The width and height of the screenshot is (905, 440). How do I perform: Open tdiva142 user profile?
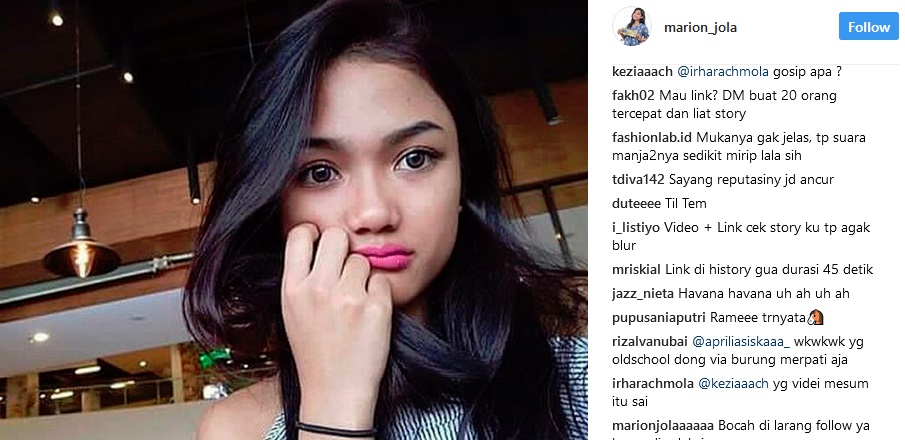pos(638,180)
